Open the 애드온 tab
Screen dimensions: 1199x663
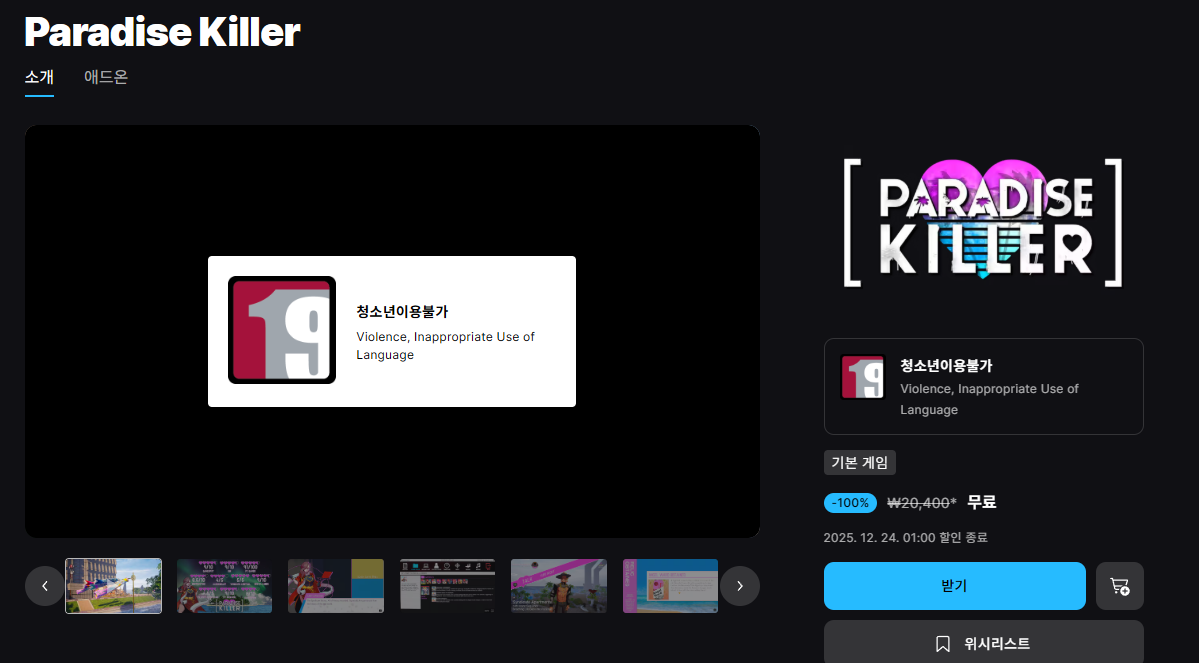(x=106, y=77)
